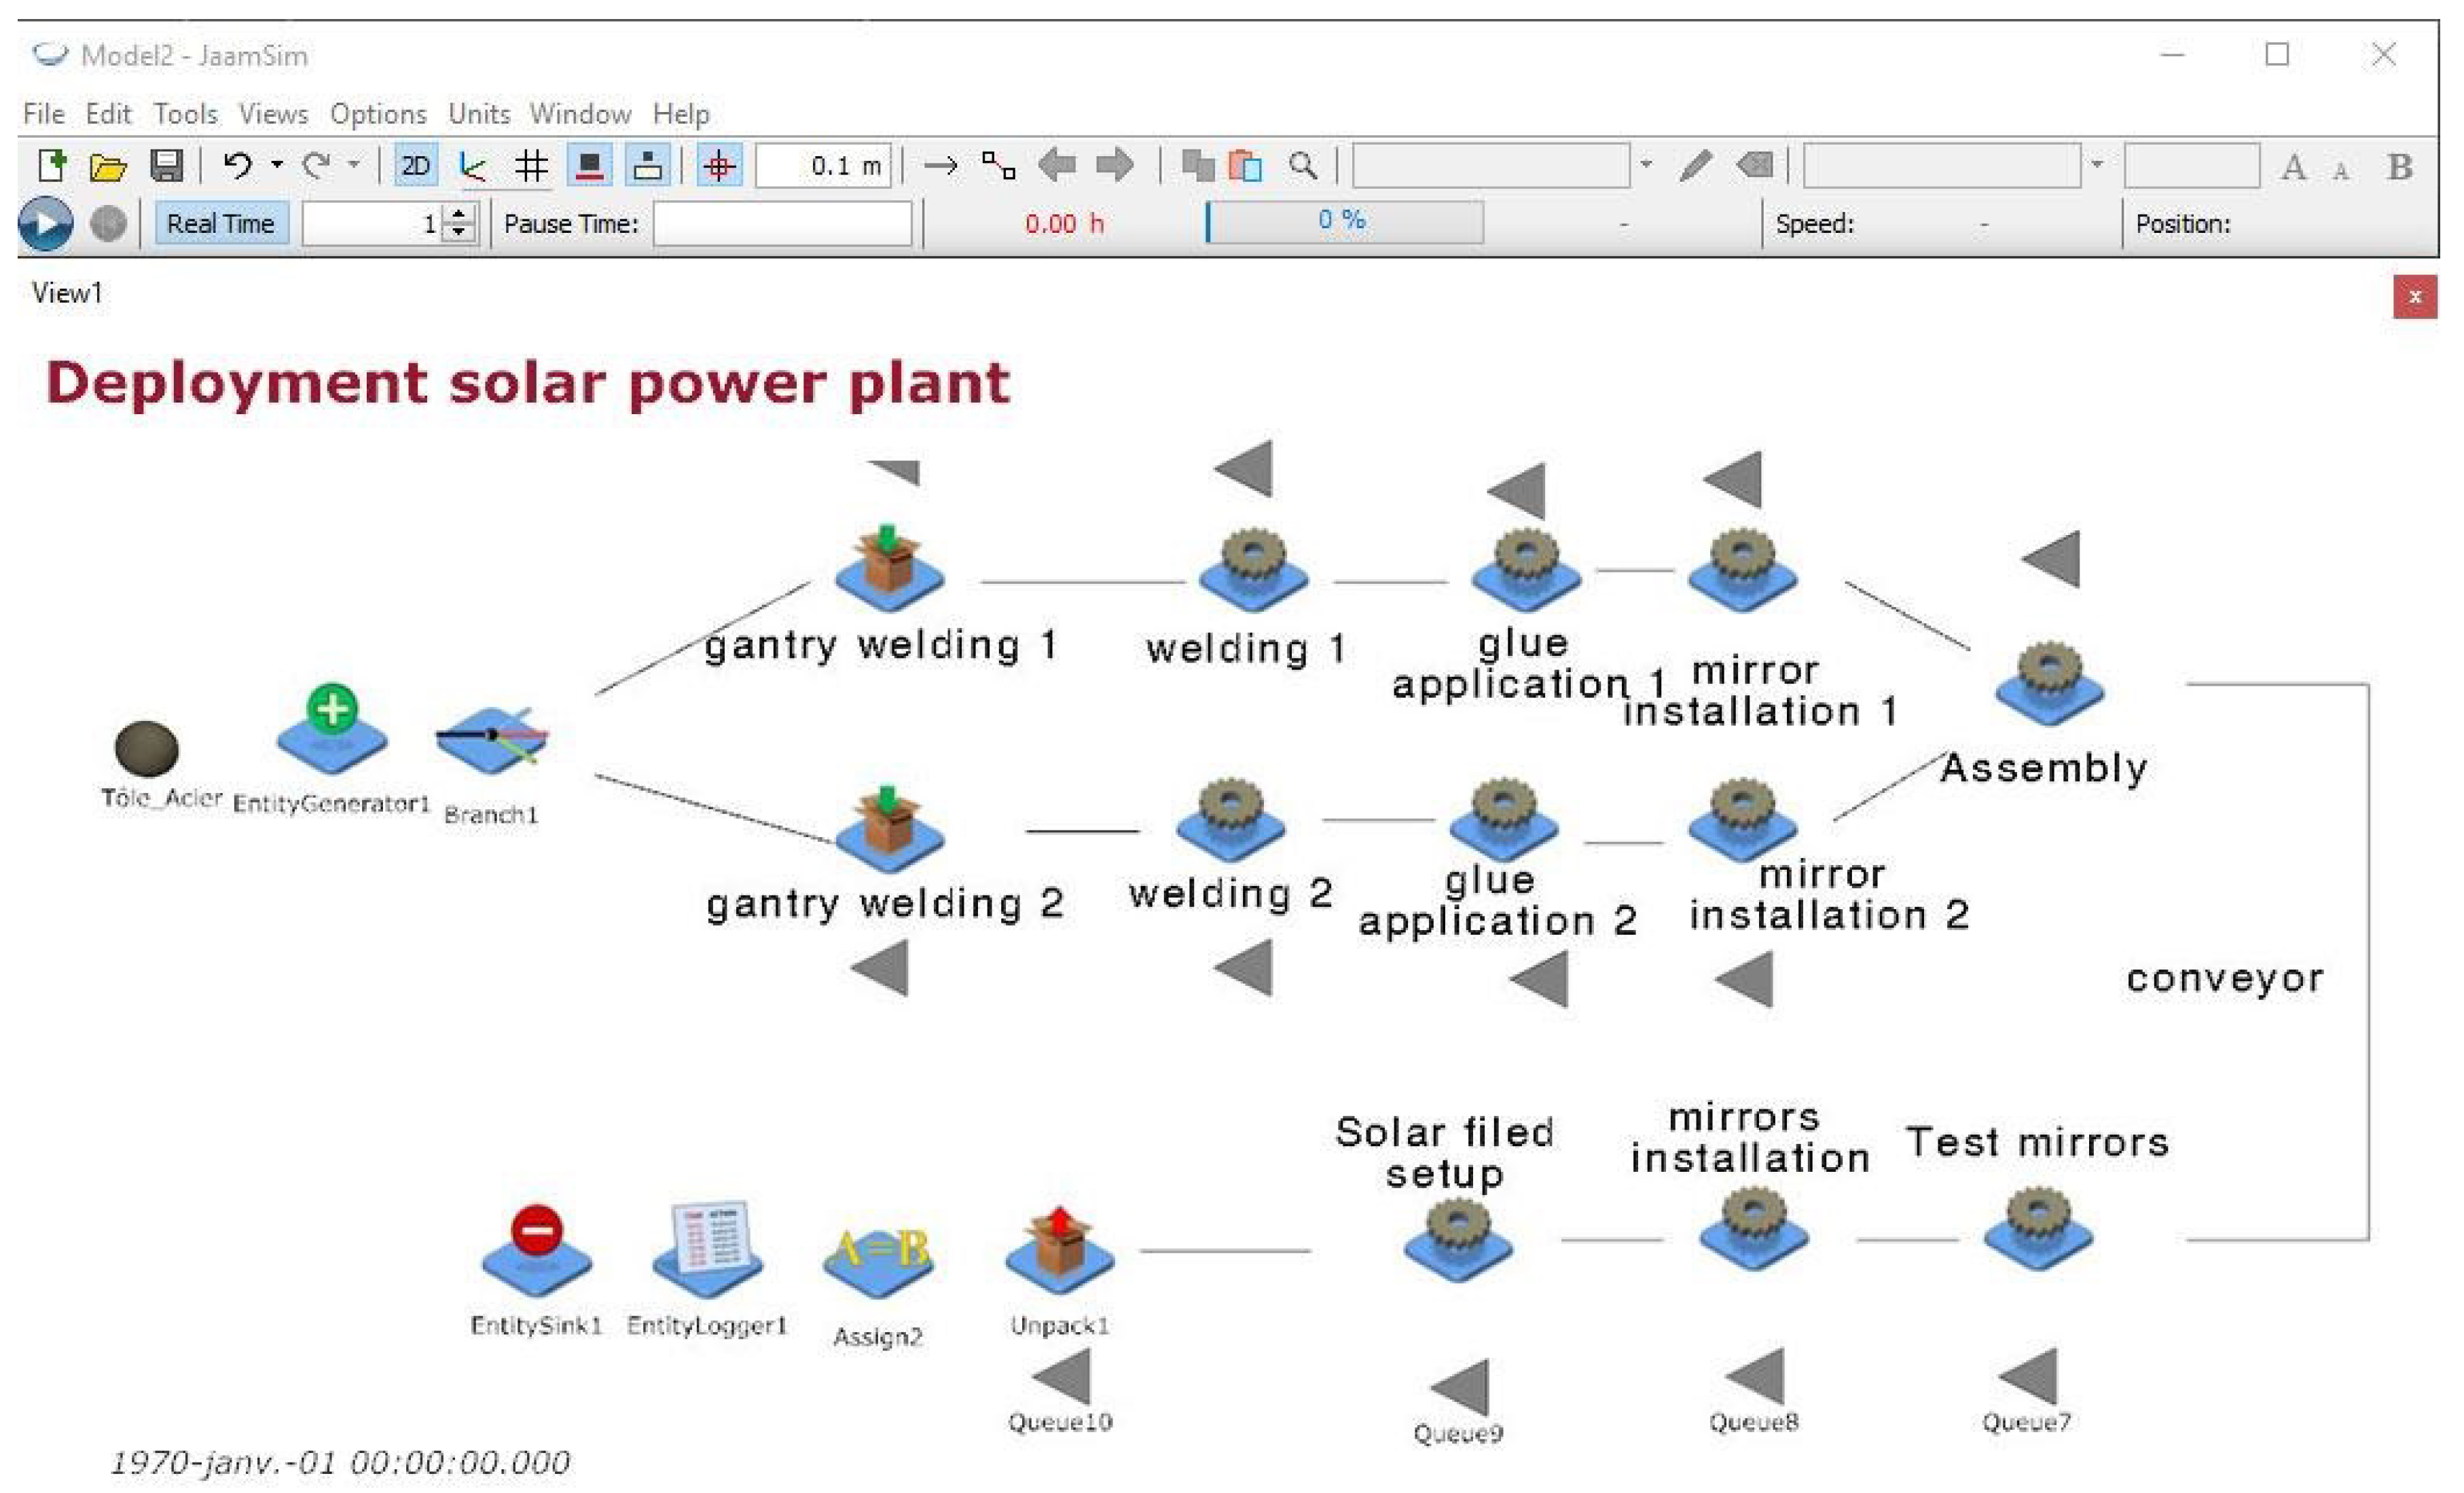
Task: Click the Bold B formatting button
Action: (x=2399, y=166)
